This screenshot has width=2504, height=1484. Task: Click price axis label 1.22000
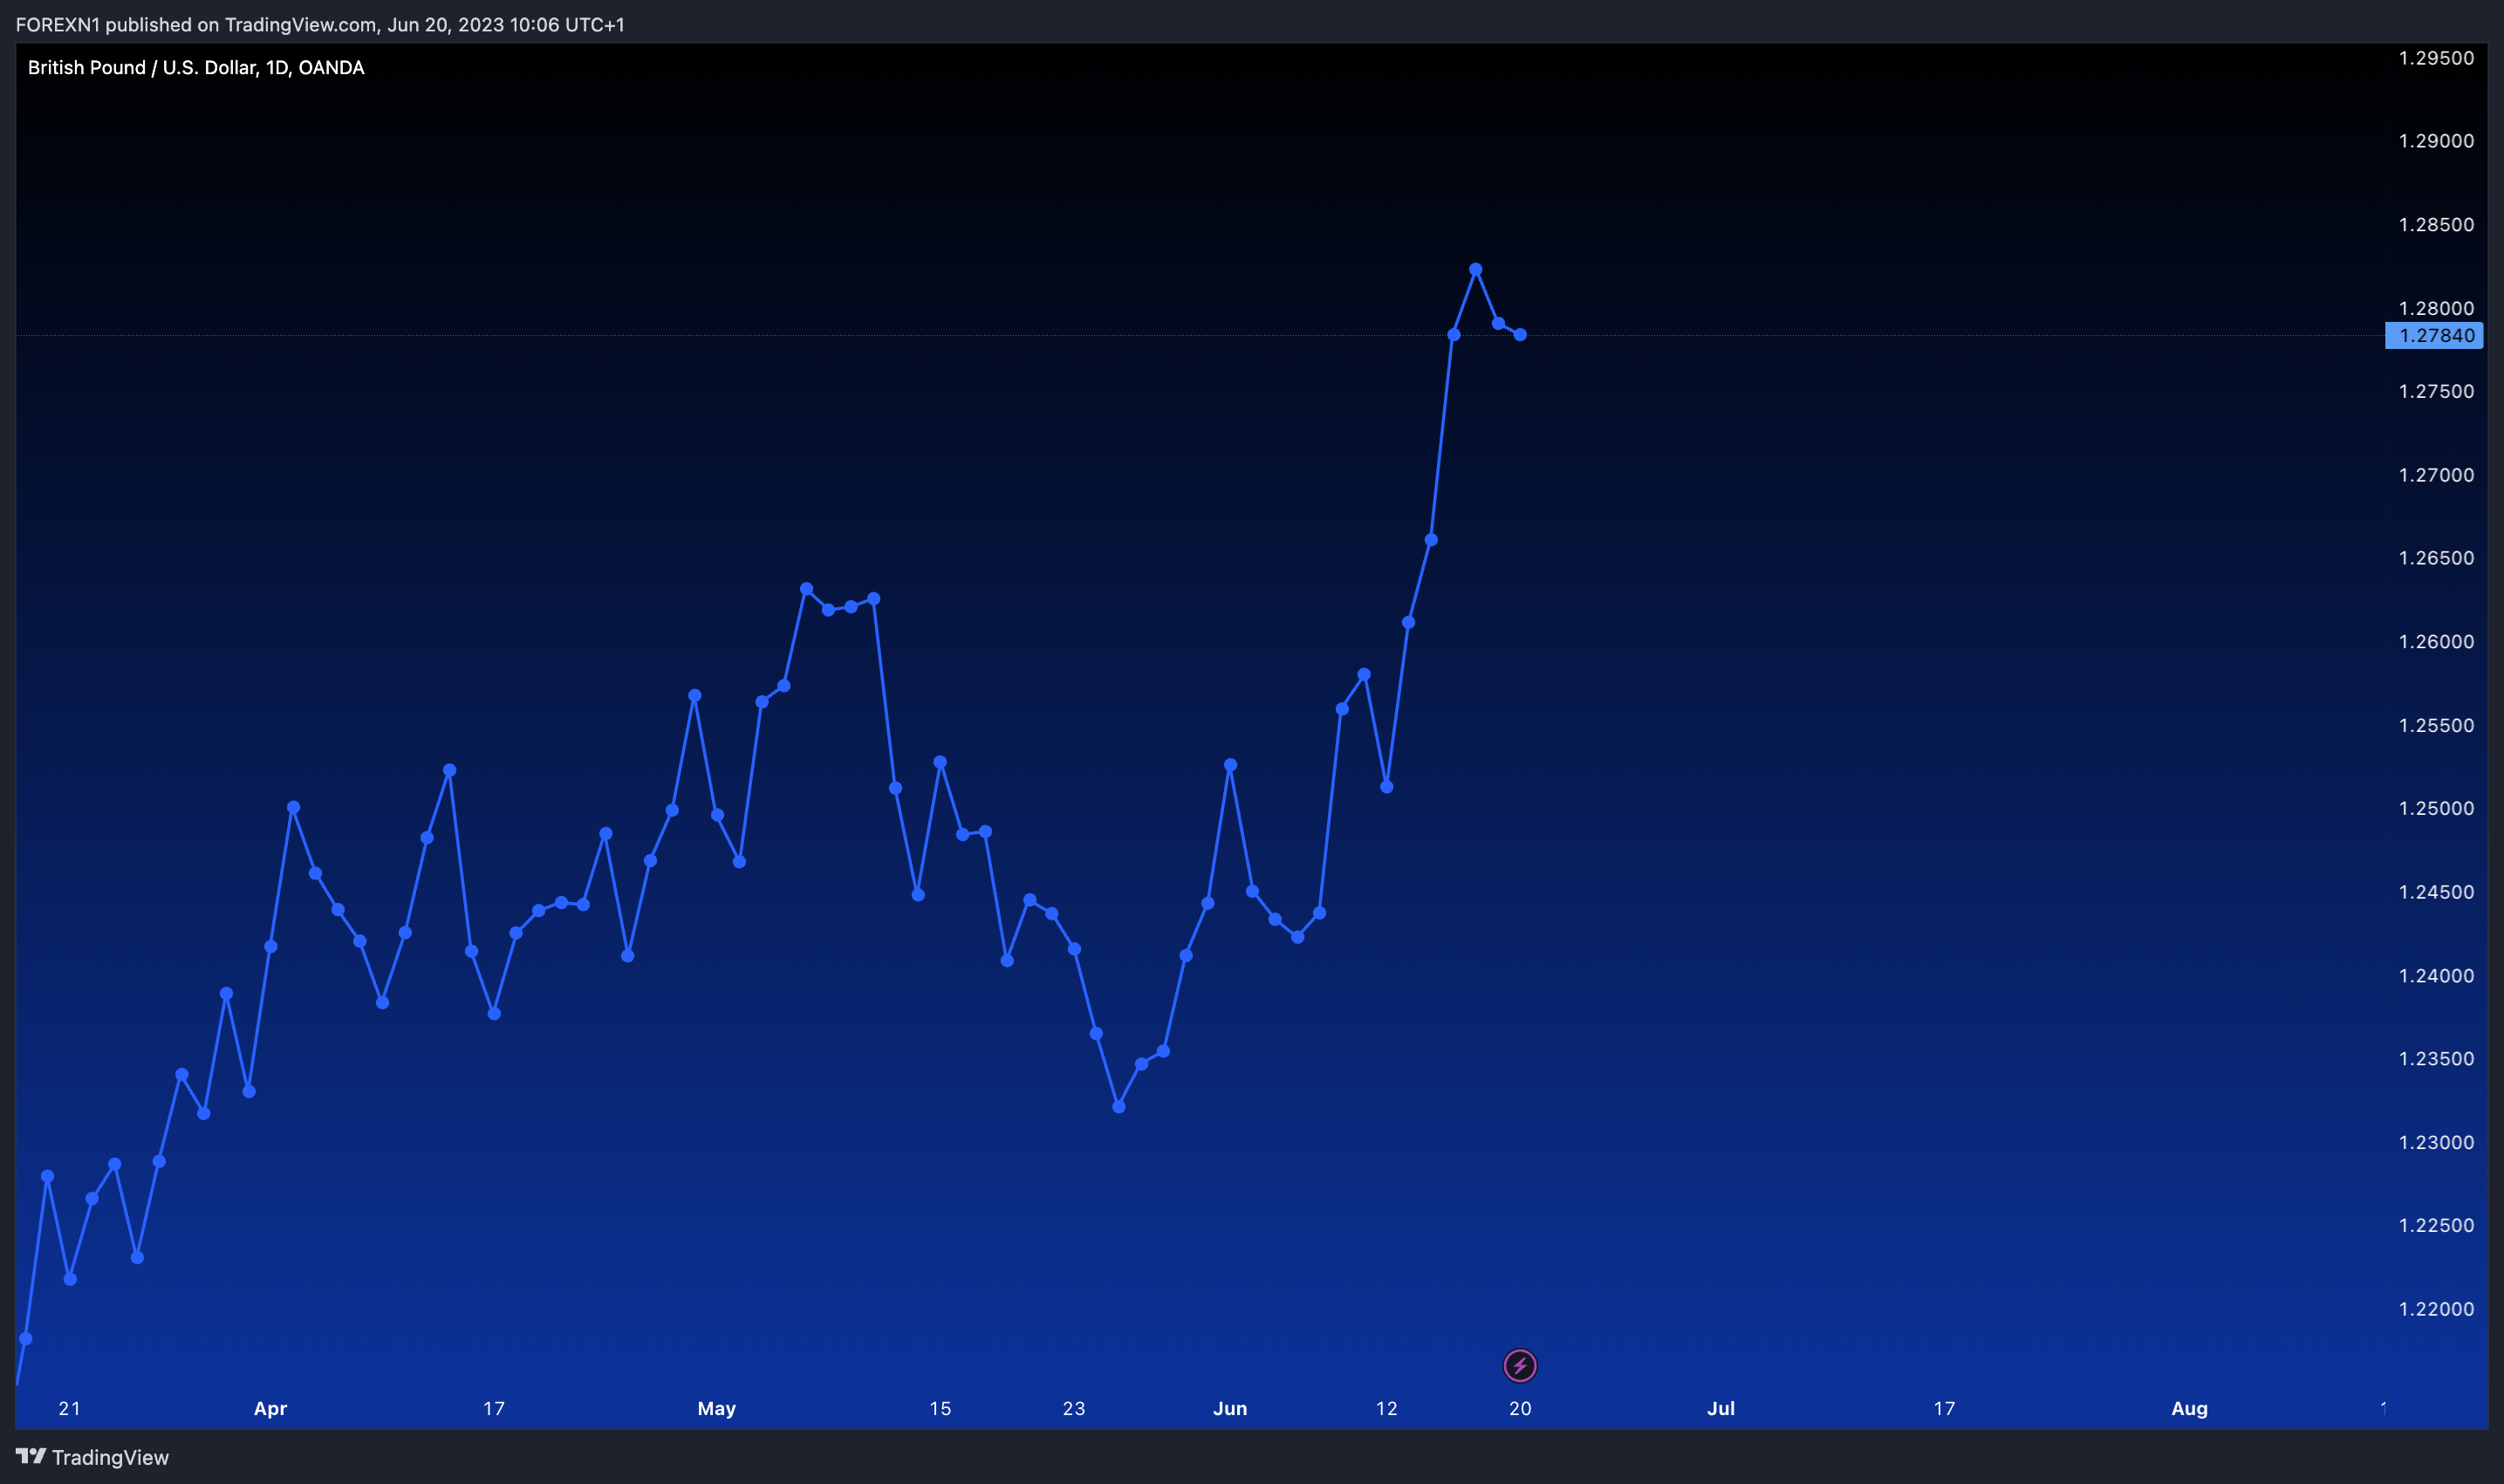pos(2436,1309)
